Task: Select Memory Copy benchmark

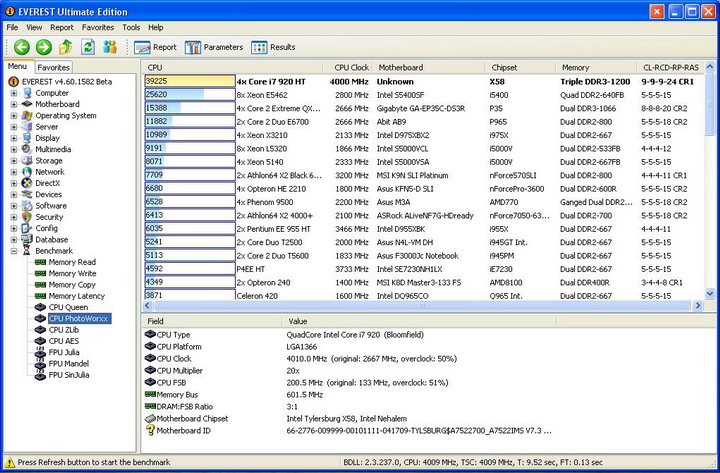Action: (x=72, y=285)
